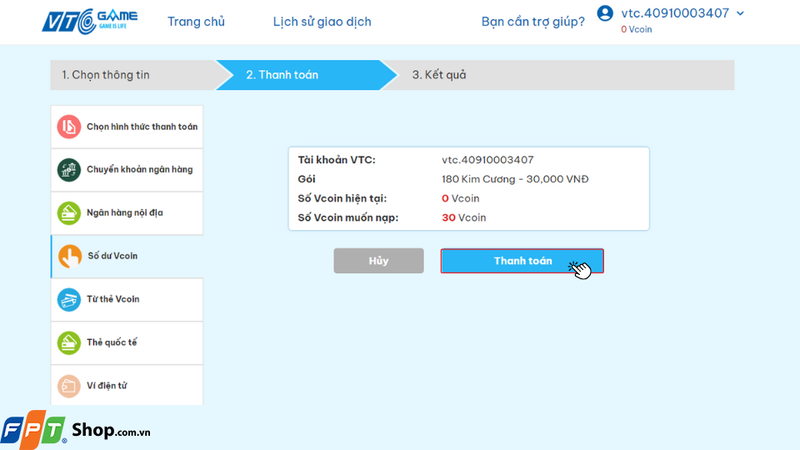Select Ví điện tử option

[127, 385]
